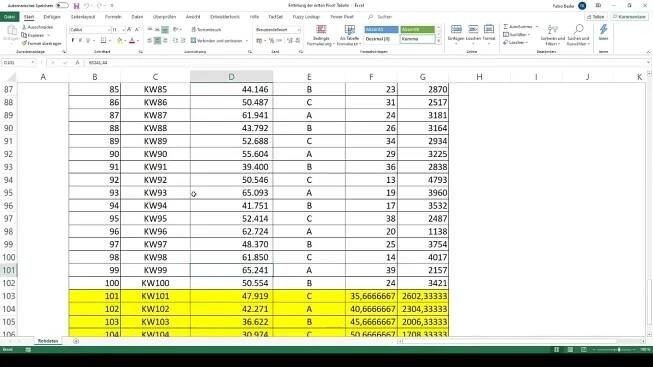Click the red font color icon
This screenshot has height=367, width=653.
(132, 40)
